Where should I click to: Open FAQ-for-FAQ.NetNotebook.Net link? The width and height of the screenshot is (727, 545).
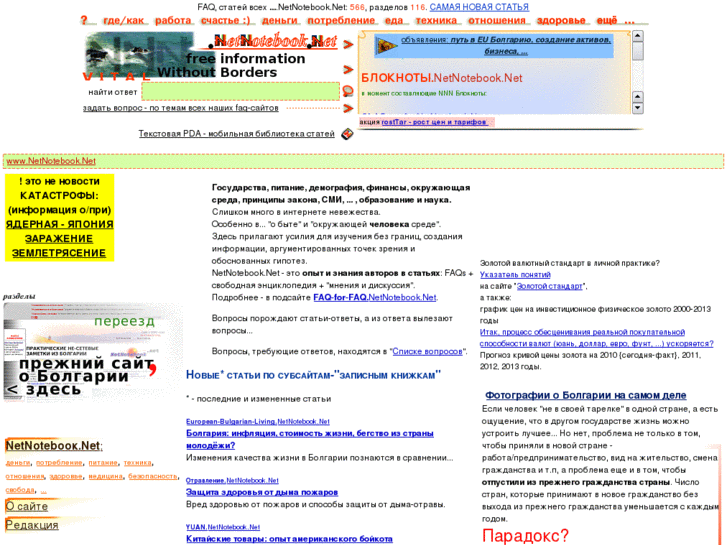375,297
